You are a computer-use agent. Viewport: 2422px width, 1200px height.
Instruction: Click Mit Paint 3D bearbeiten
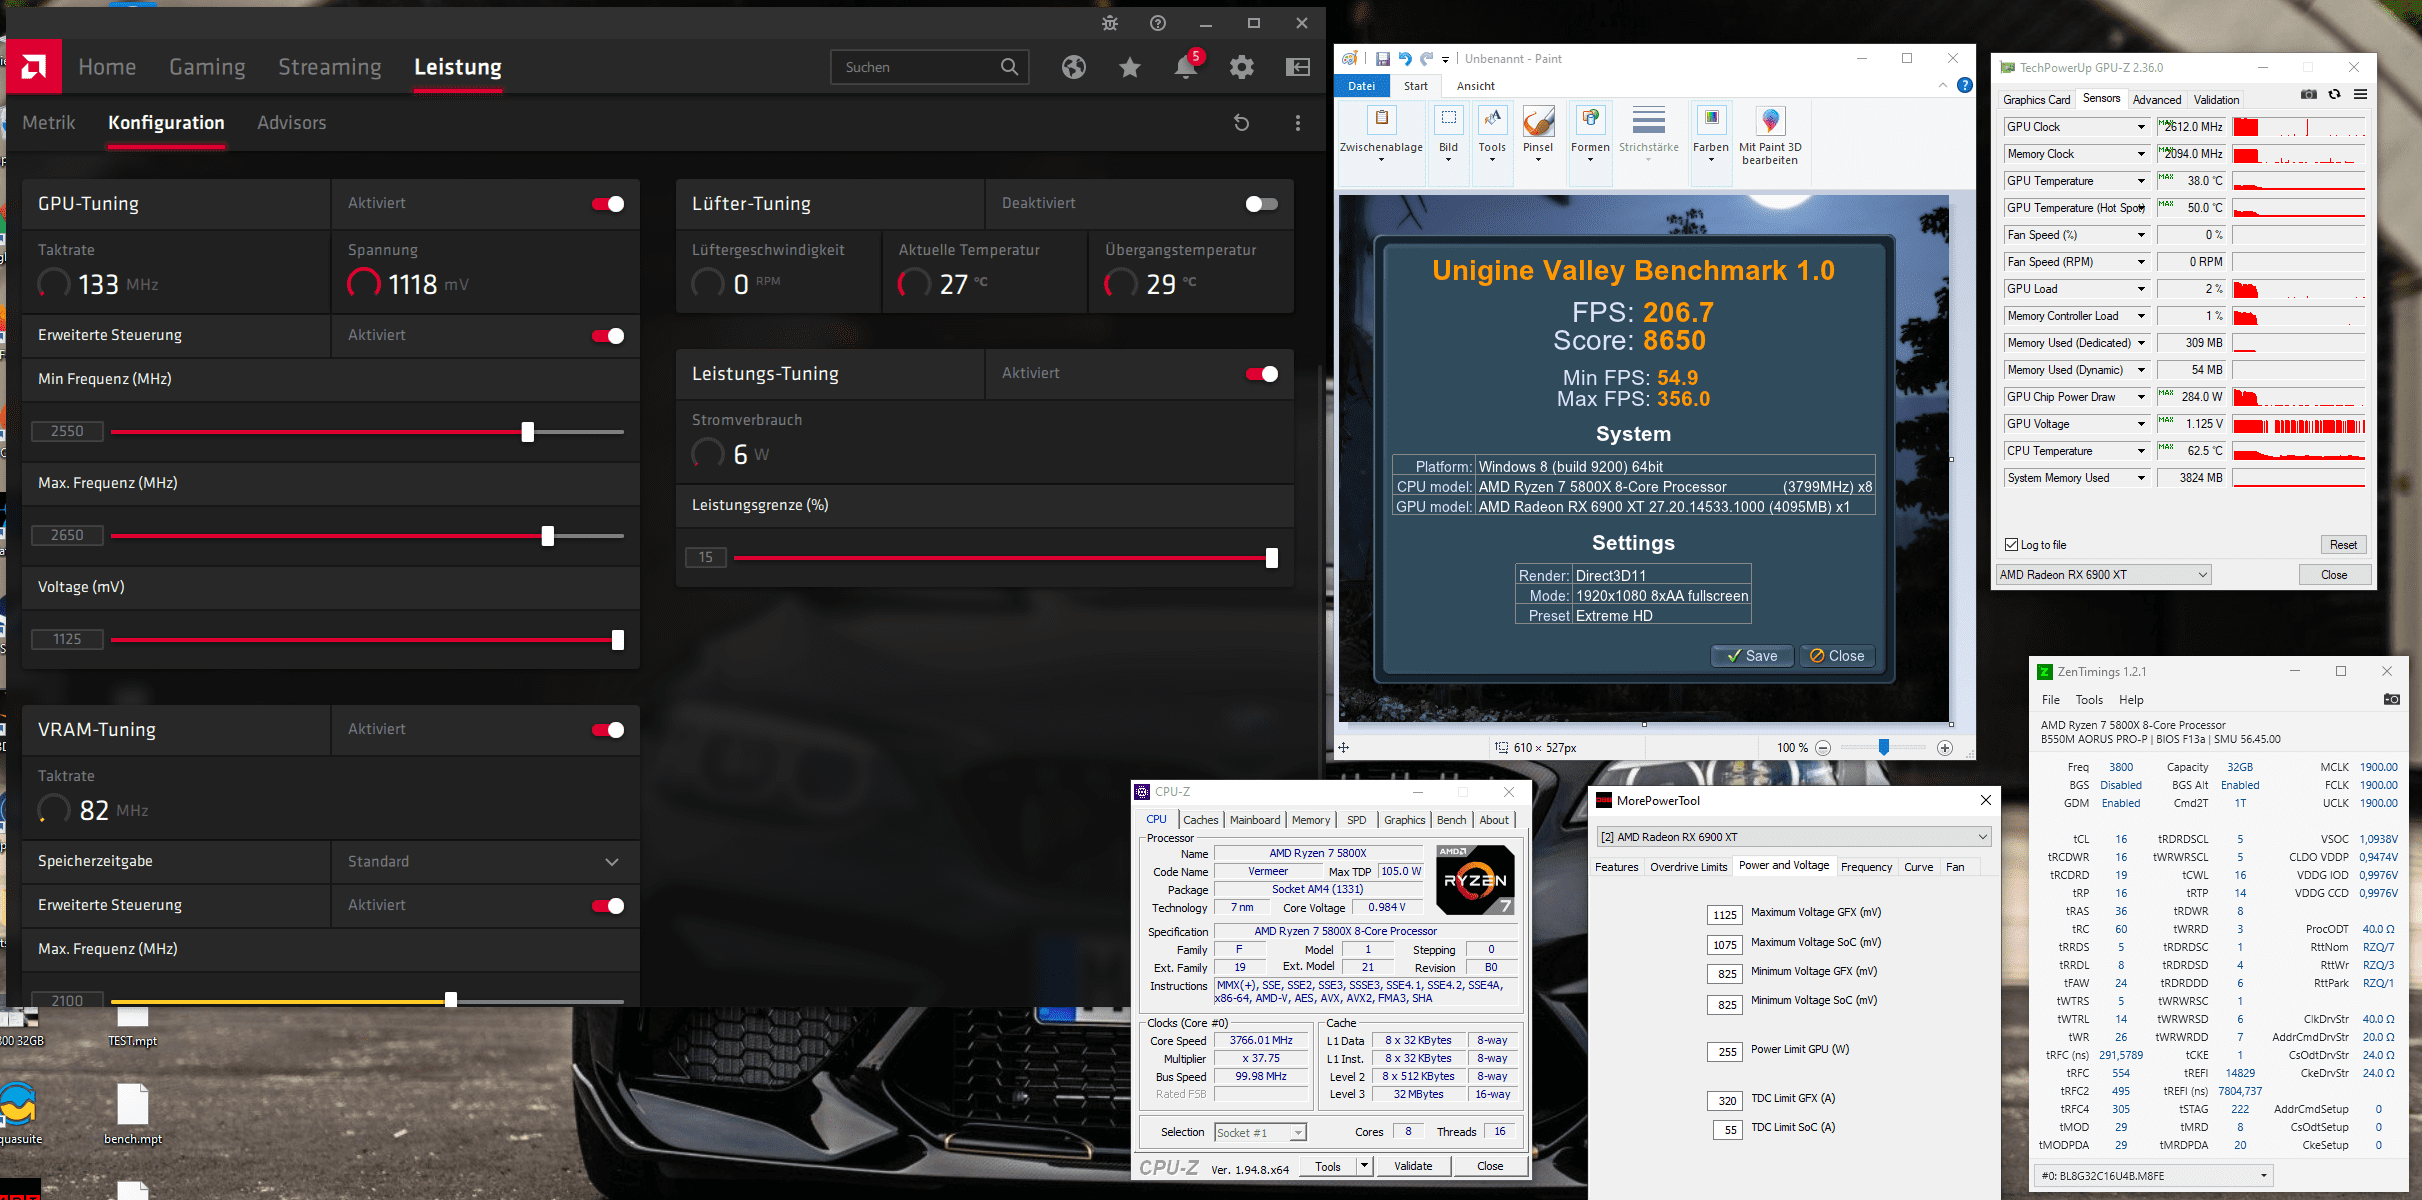[x=1770, y=135]
